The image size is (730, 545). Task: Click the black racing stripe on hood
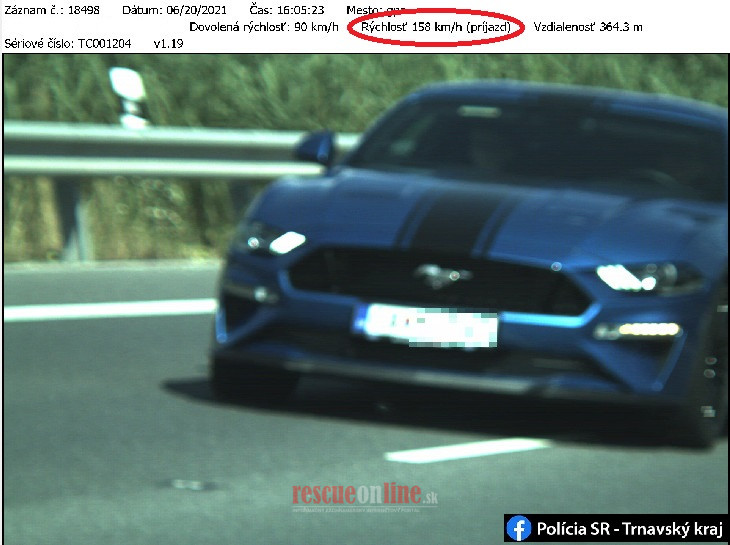pyautogui.click(x=462, y=215)
